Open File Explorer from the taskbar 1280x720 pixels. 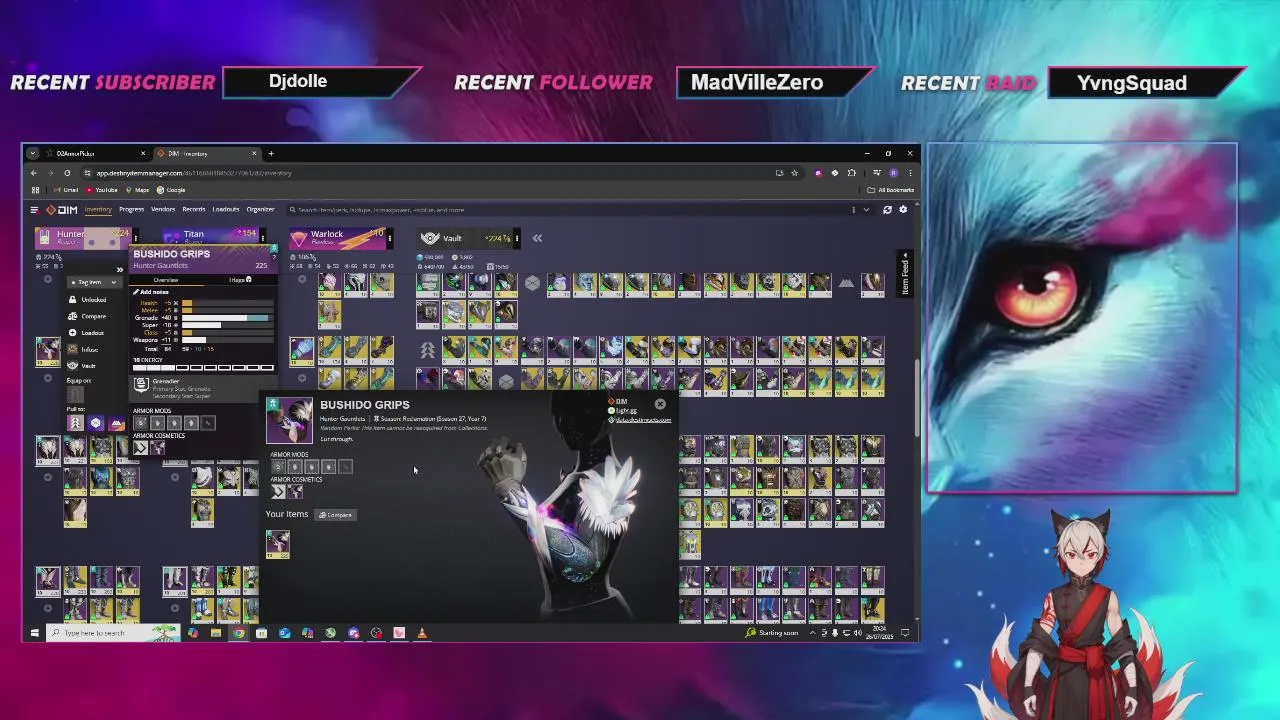[215, 633]
